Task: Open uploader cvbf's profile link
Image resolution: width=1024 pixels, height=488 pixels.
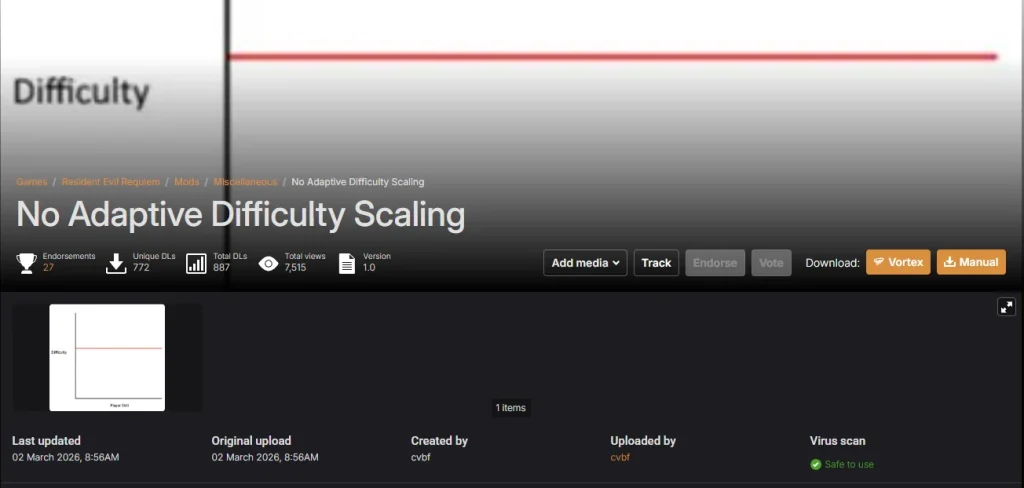Action: pos(620,457)
